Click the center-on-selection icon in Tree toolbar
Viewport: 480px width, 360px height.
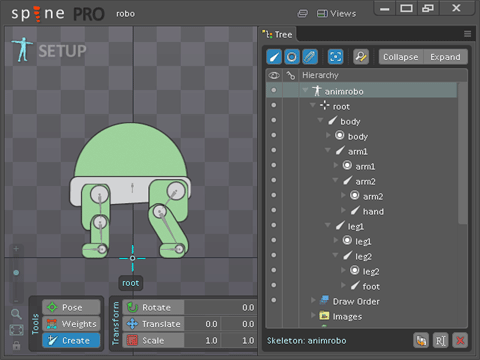[x=335, y=57]
